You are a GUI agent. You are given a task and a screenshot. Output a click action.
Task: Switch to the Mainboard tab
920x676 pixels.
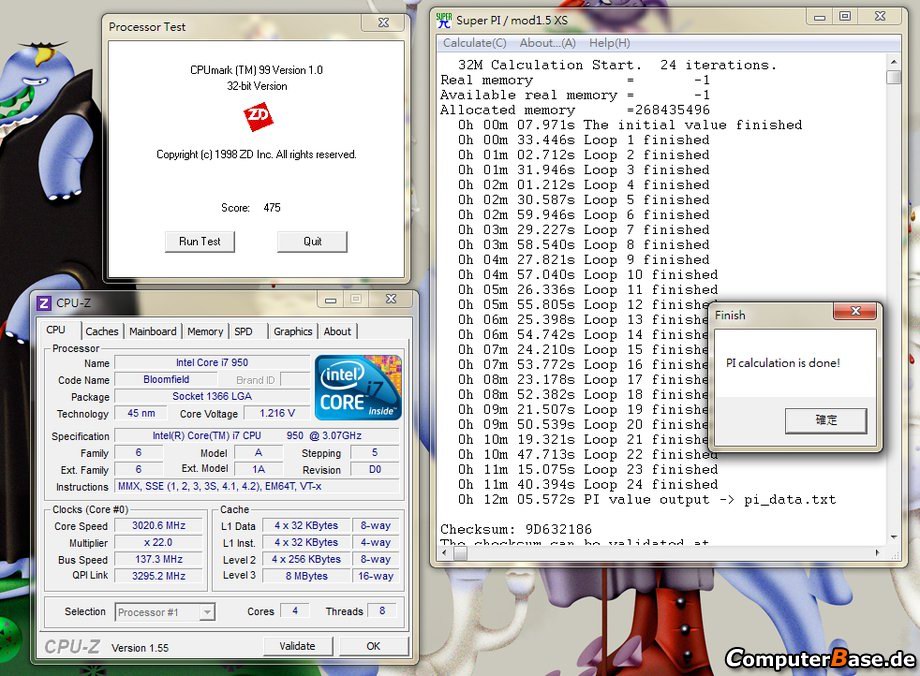pos(153,331)
